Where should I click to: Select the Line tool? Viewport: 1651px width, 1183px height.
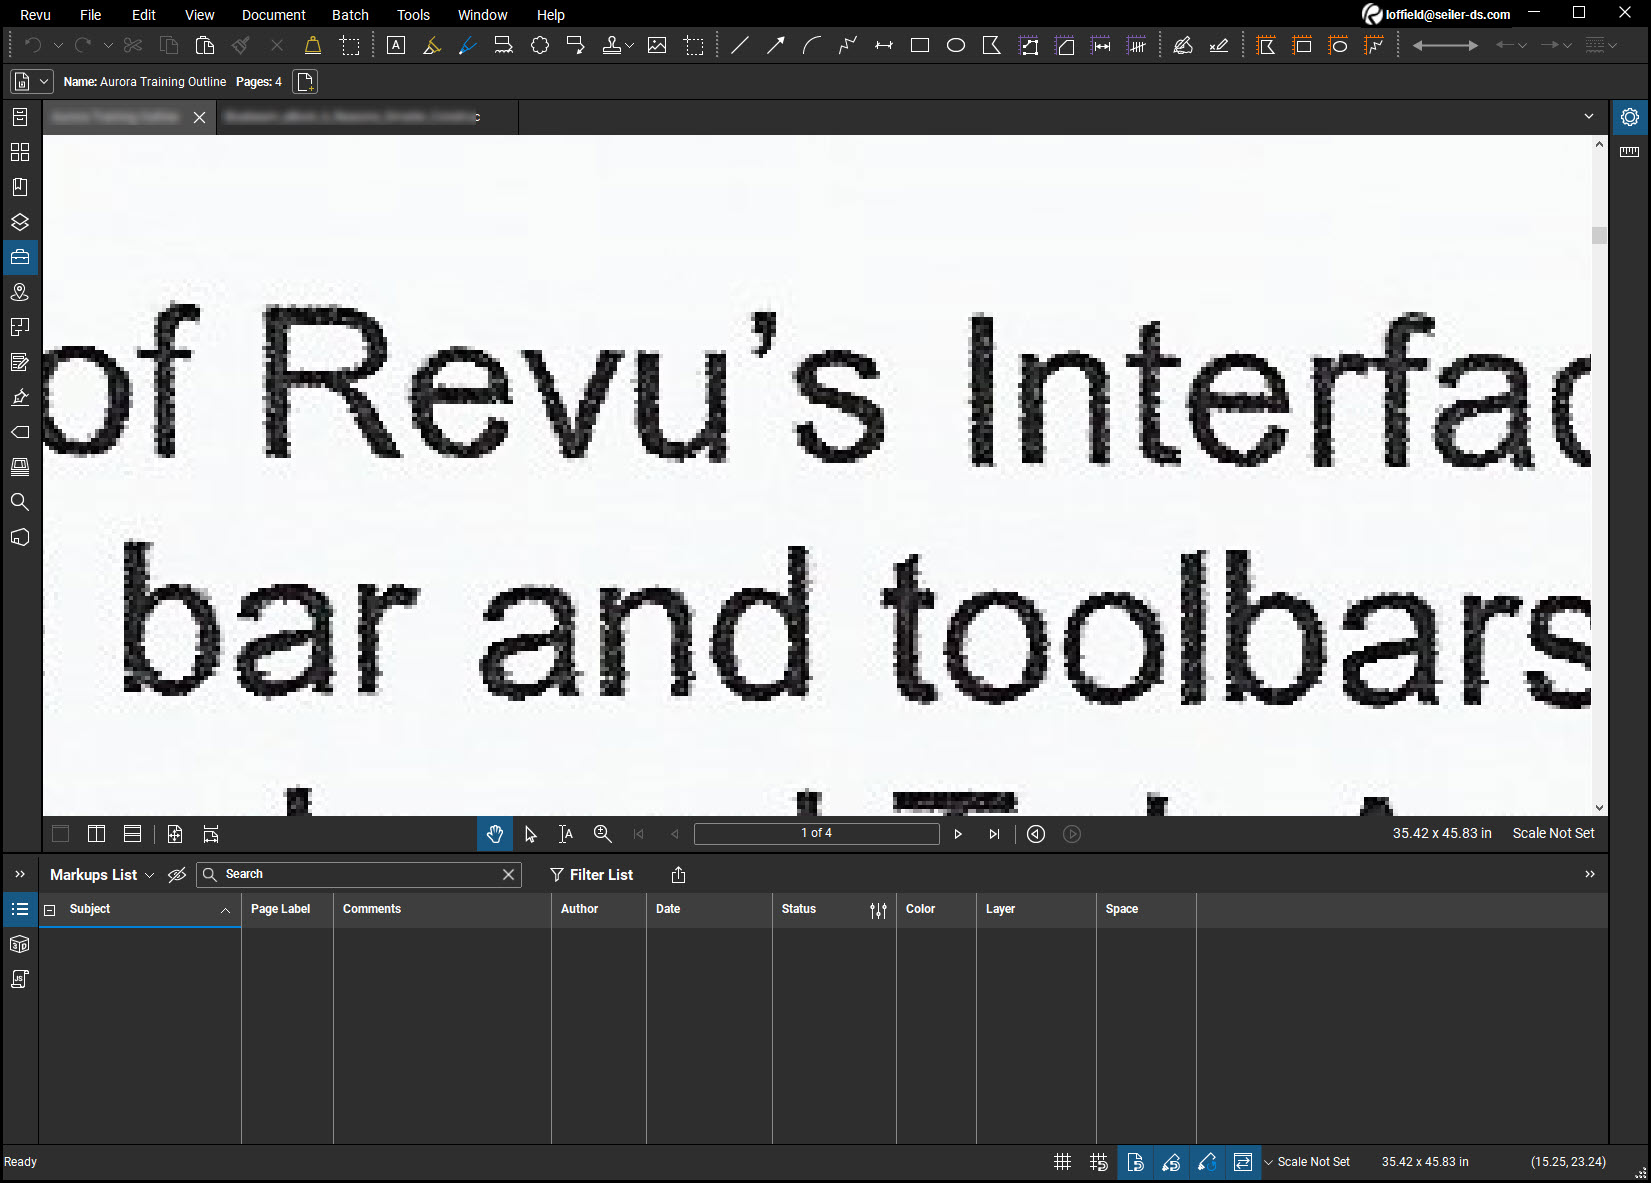point(740,45)
